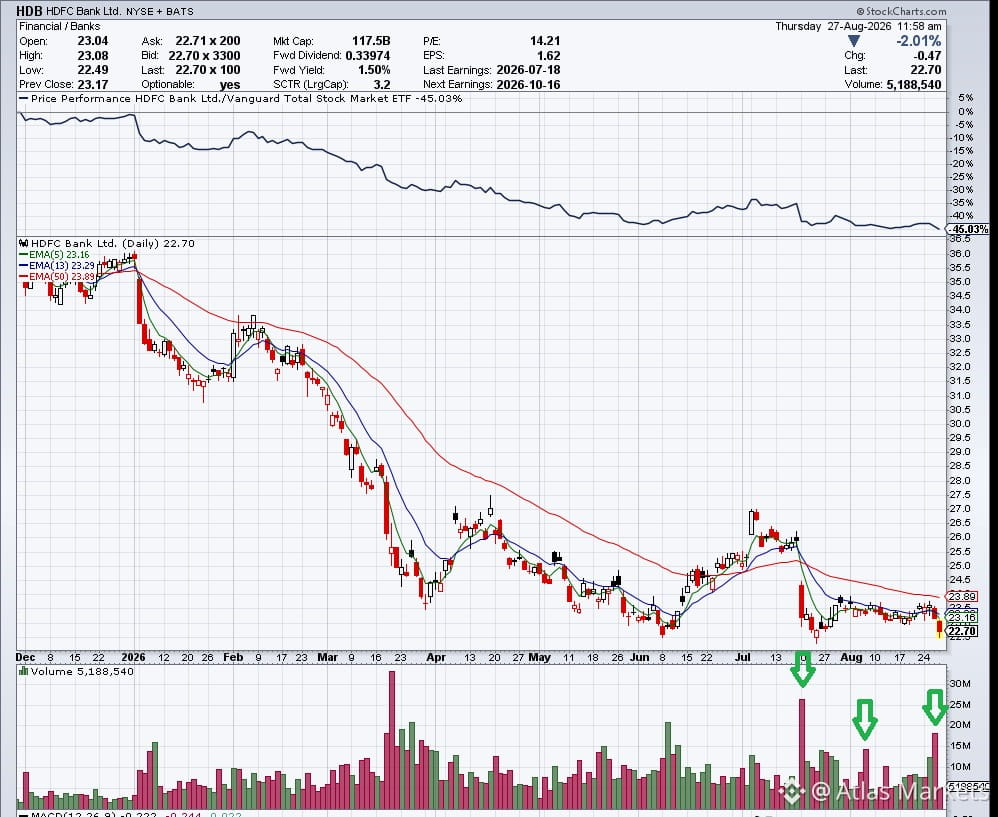
Task: Click the Ask quote 22.71 x 200
Action: pos(208,41)
